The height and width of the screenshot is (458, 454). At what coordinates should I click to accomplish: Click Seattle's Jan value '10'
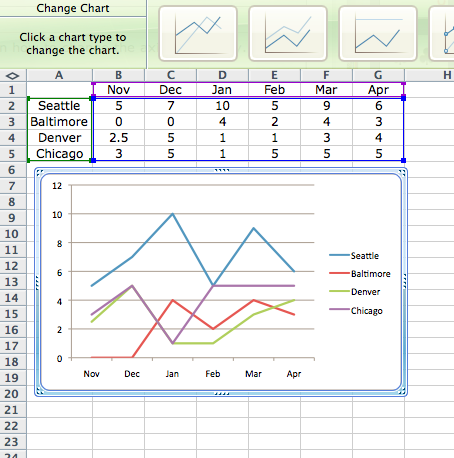222,106
